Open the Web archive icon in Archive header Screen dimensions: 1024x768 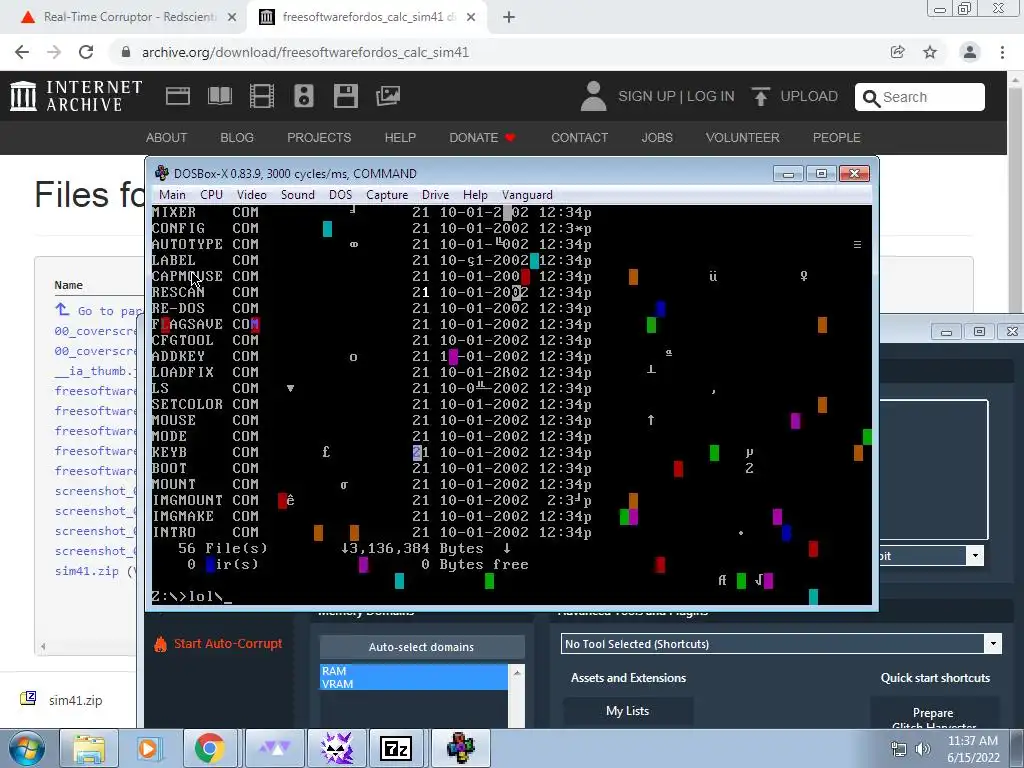(178, 96)
